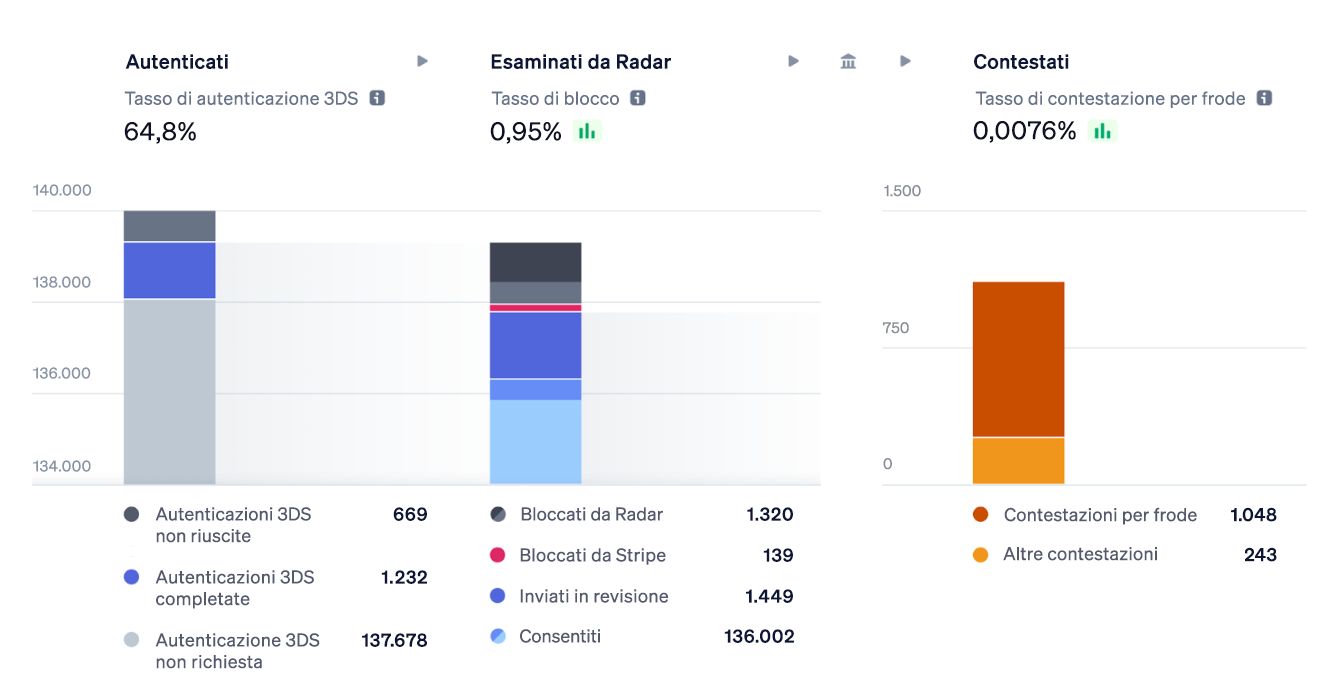The height and width of the screenshot is (686, 1342).
Task: Click Contestazioni per frode legend dot
Action: click(981, 515)
